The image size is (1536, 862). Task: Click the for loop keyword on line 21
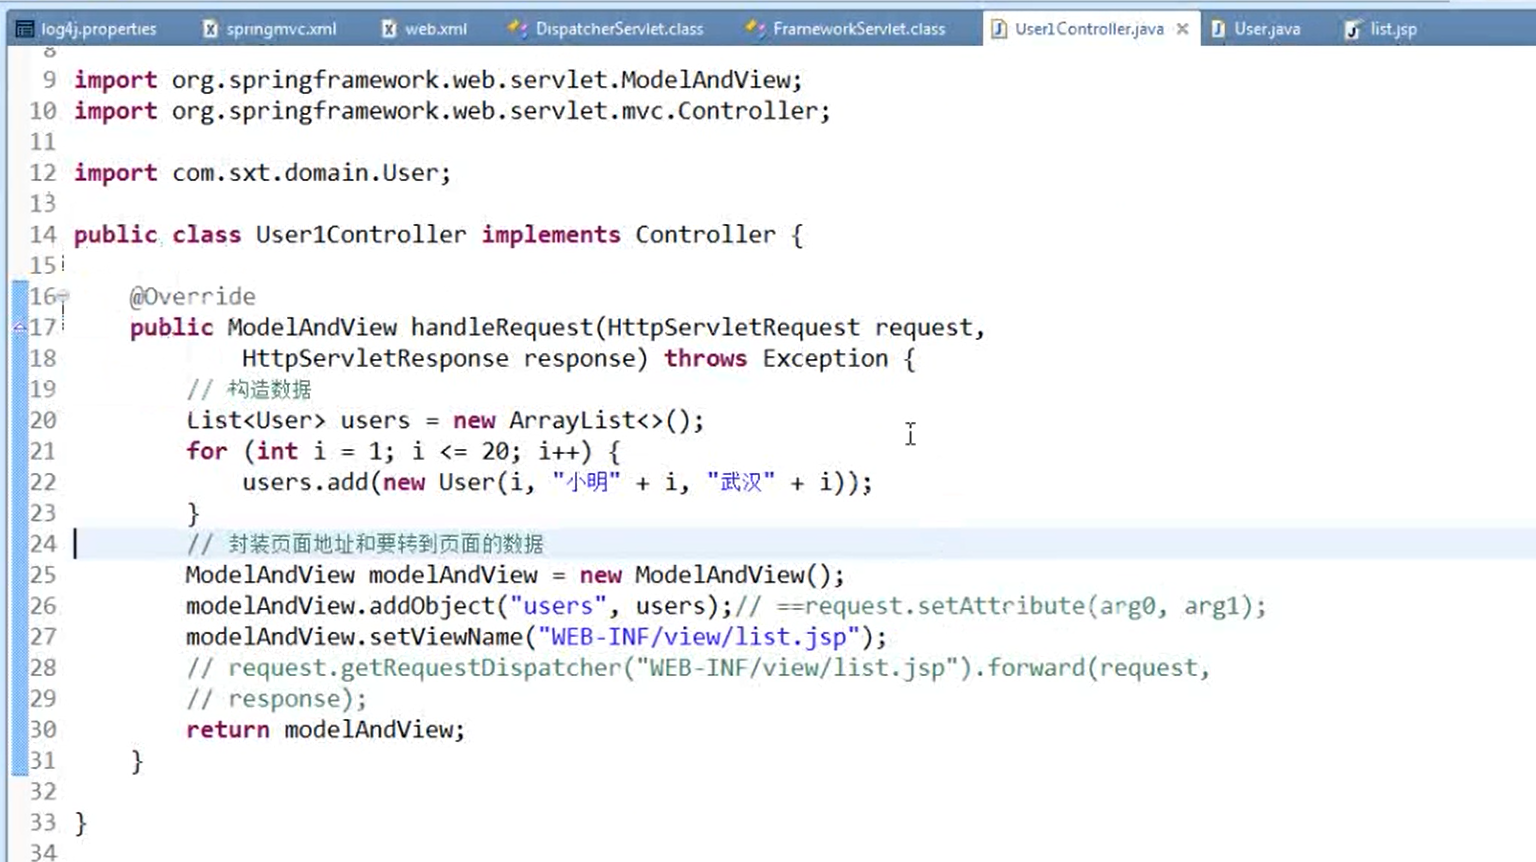click(207, 451)
